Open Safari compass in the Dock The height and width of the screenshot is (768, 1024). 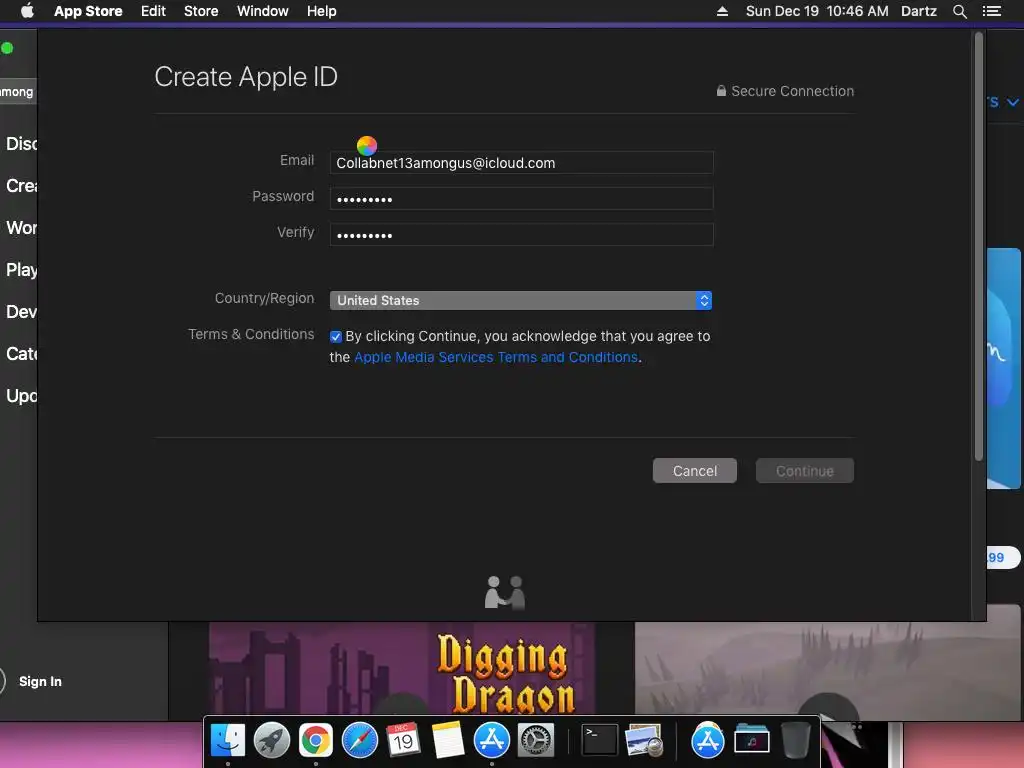[360, 741]
